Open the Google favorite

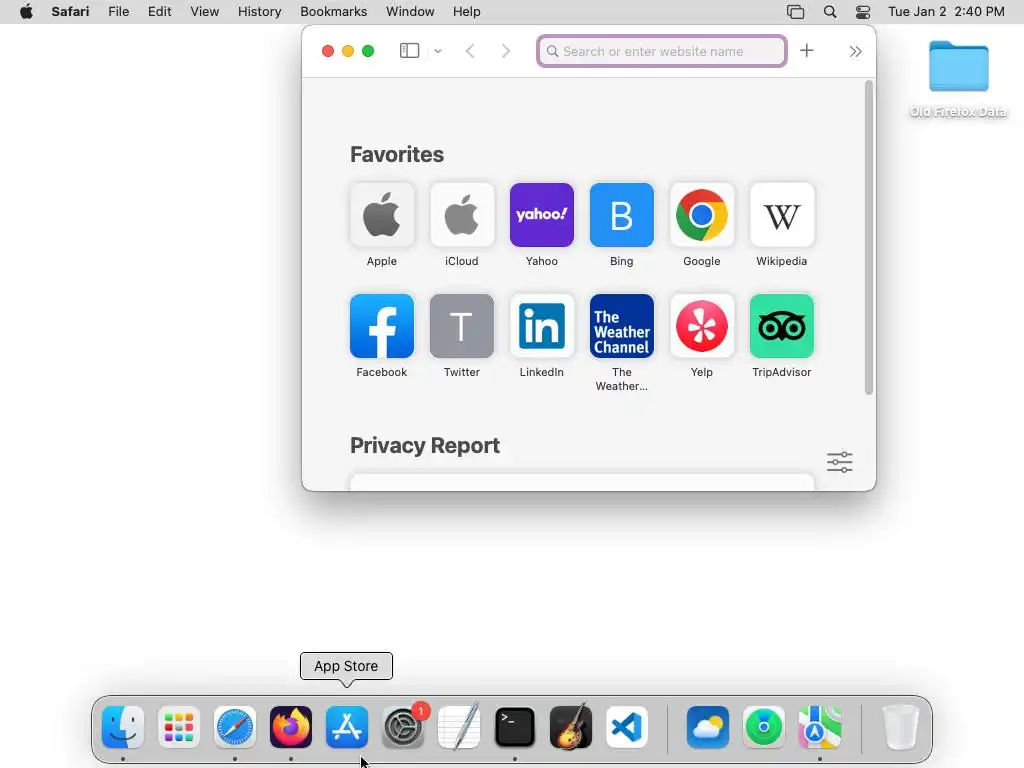tap(701, 215)
